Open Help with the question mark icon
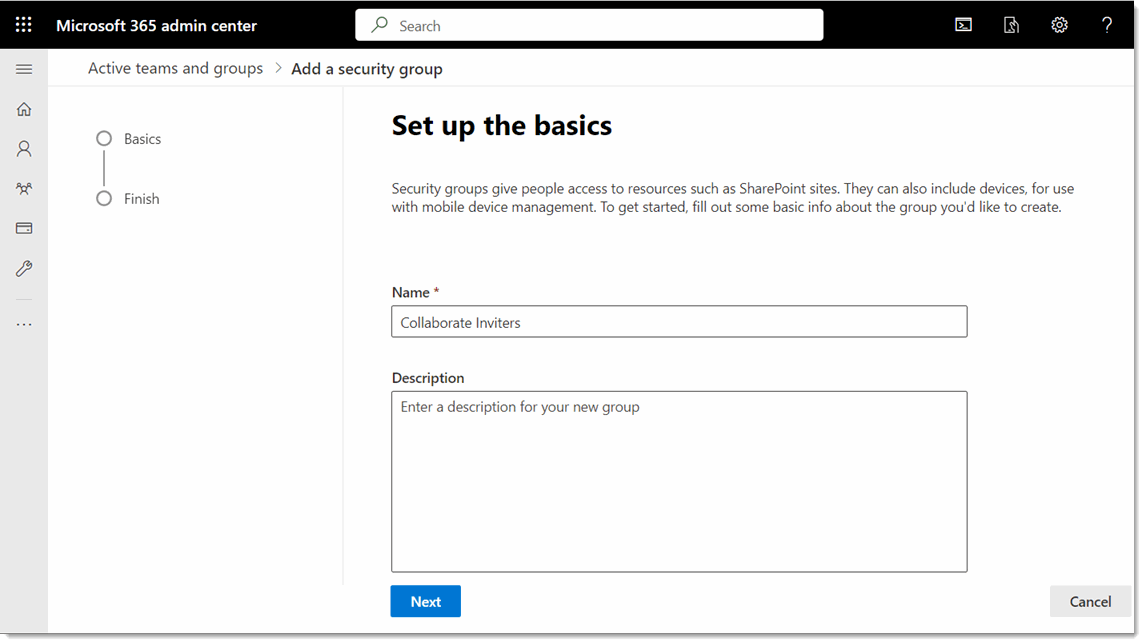The width and height of the screenshot is (1144, 644). tap(1107, 24)
